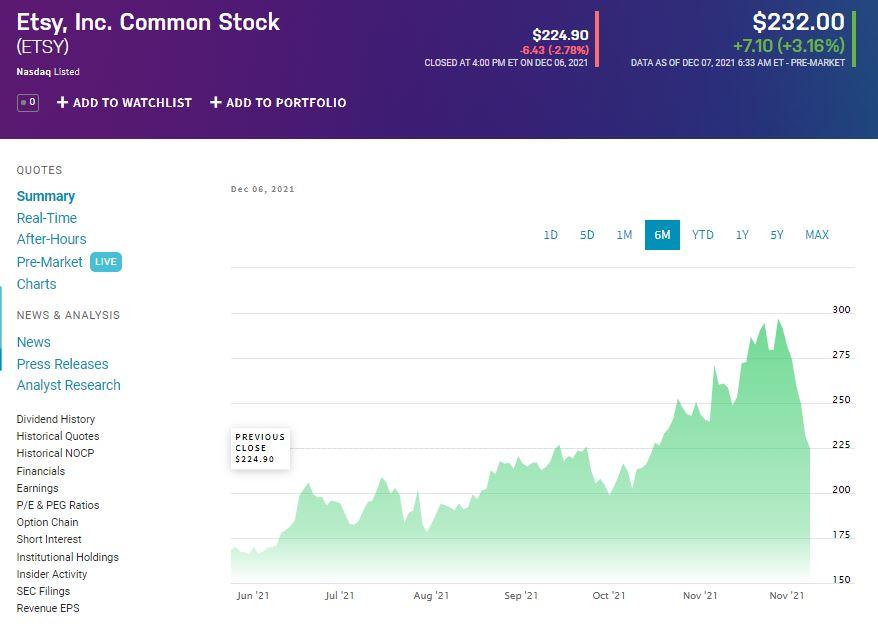
Task: View Institutional Holdings
Action: pos(68,557)
